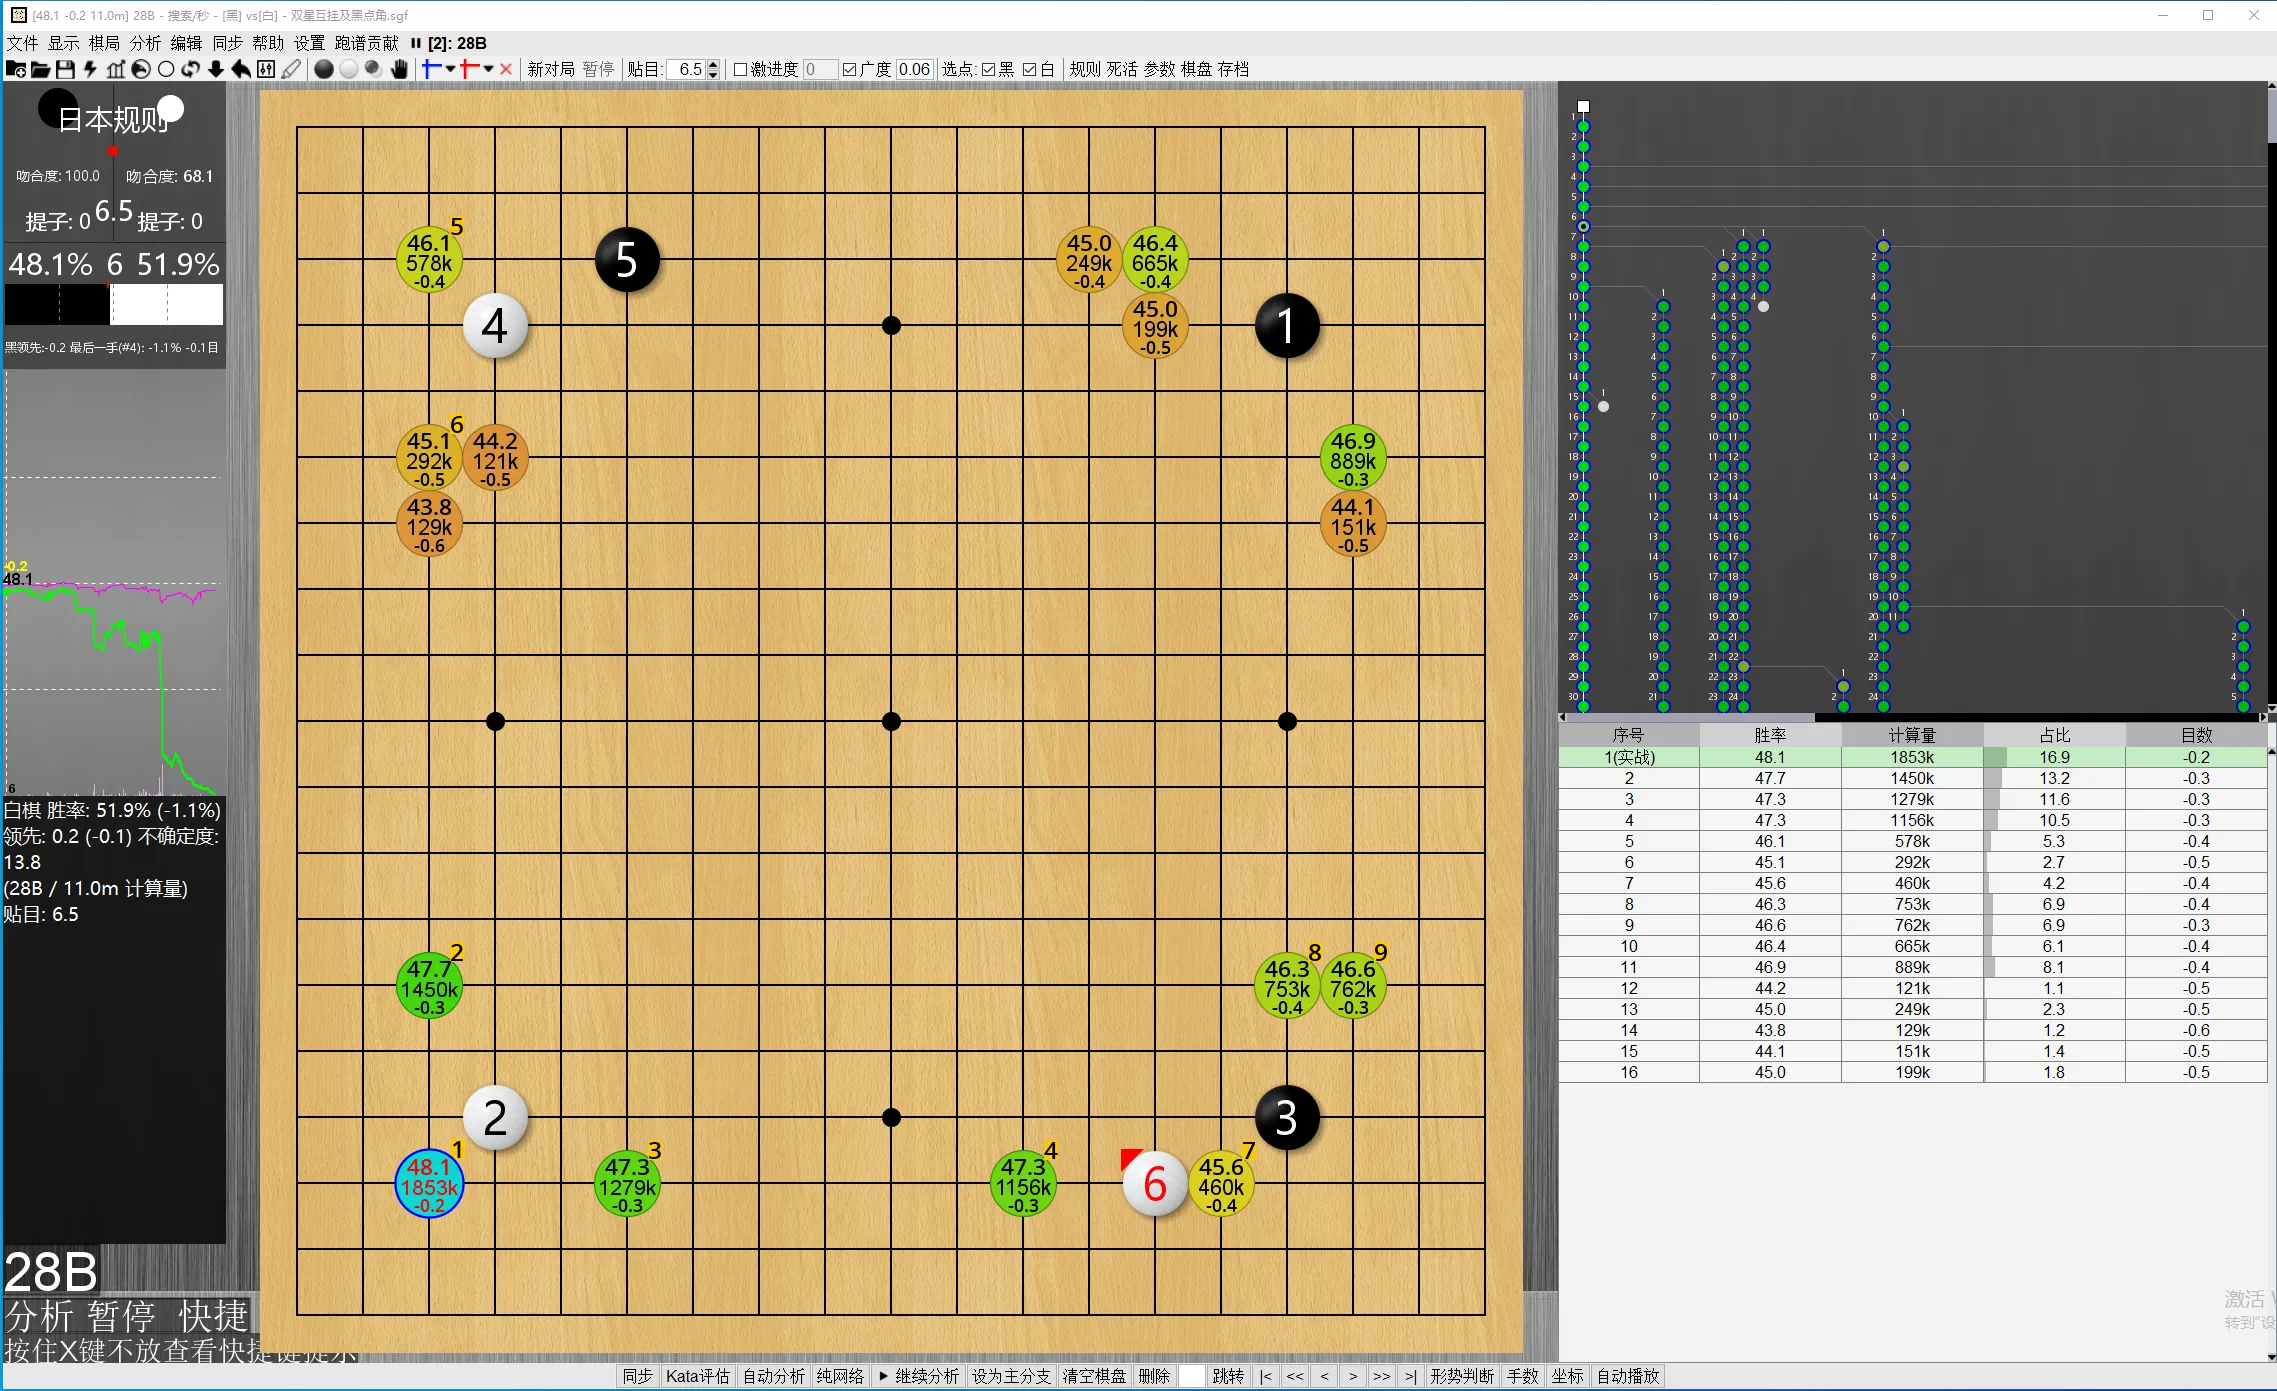Uncheck the 黑 candidate moves checkbox
Image resolution: width=2277 pixels, height=1391 pixels.
(988, 69)
